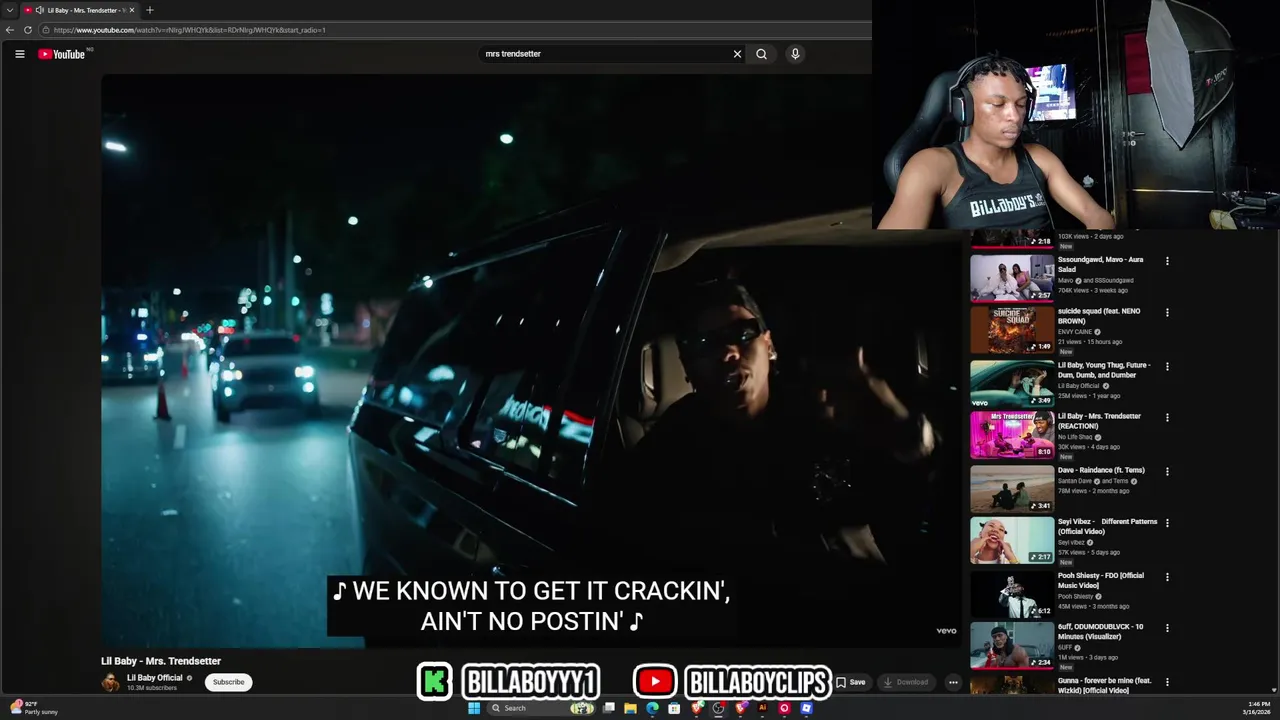This screenshot has width=1280, height=720.
Task: Mute tab via speaker icon on tab
Action: 39,10
